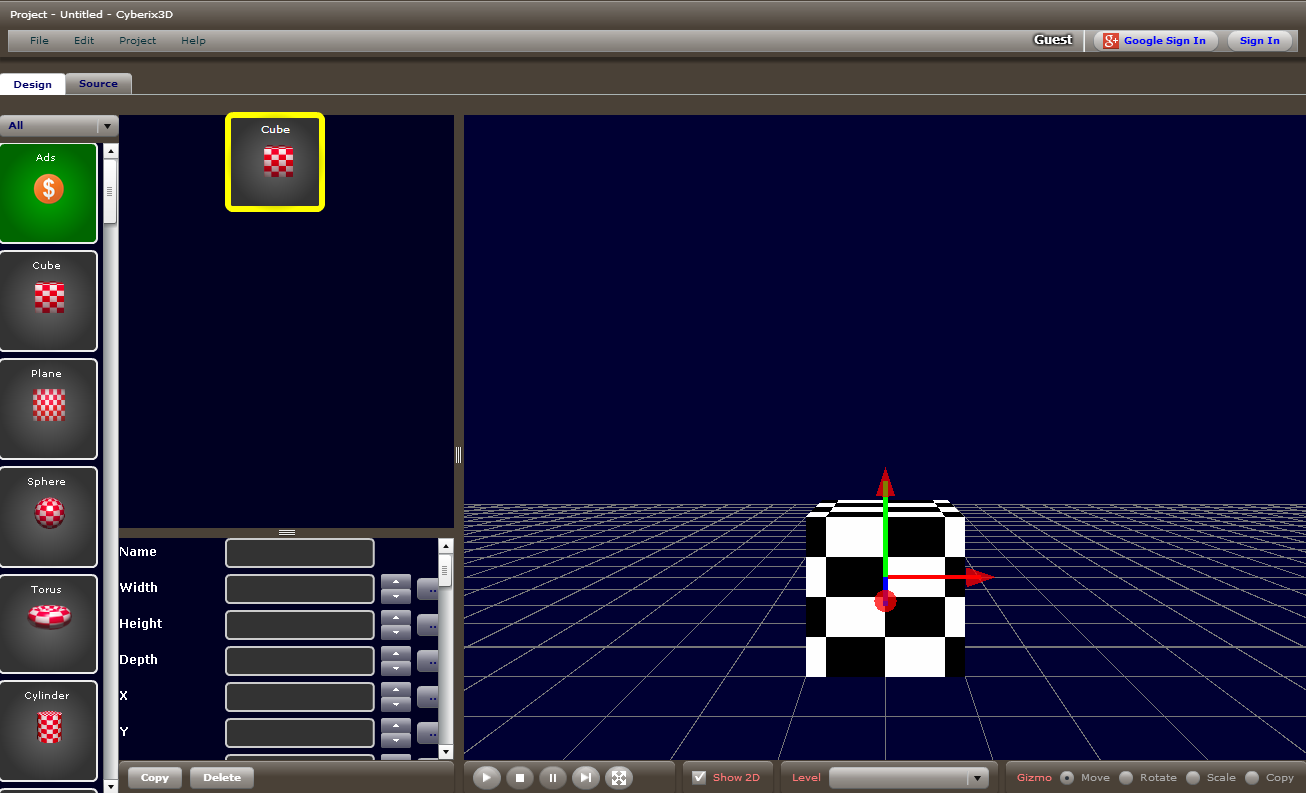Click the Name input field
The height and width of the screenshot is (793, 1306).
tap(300, 553)
